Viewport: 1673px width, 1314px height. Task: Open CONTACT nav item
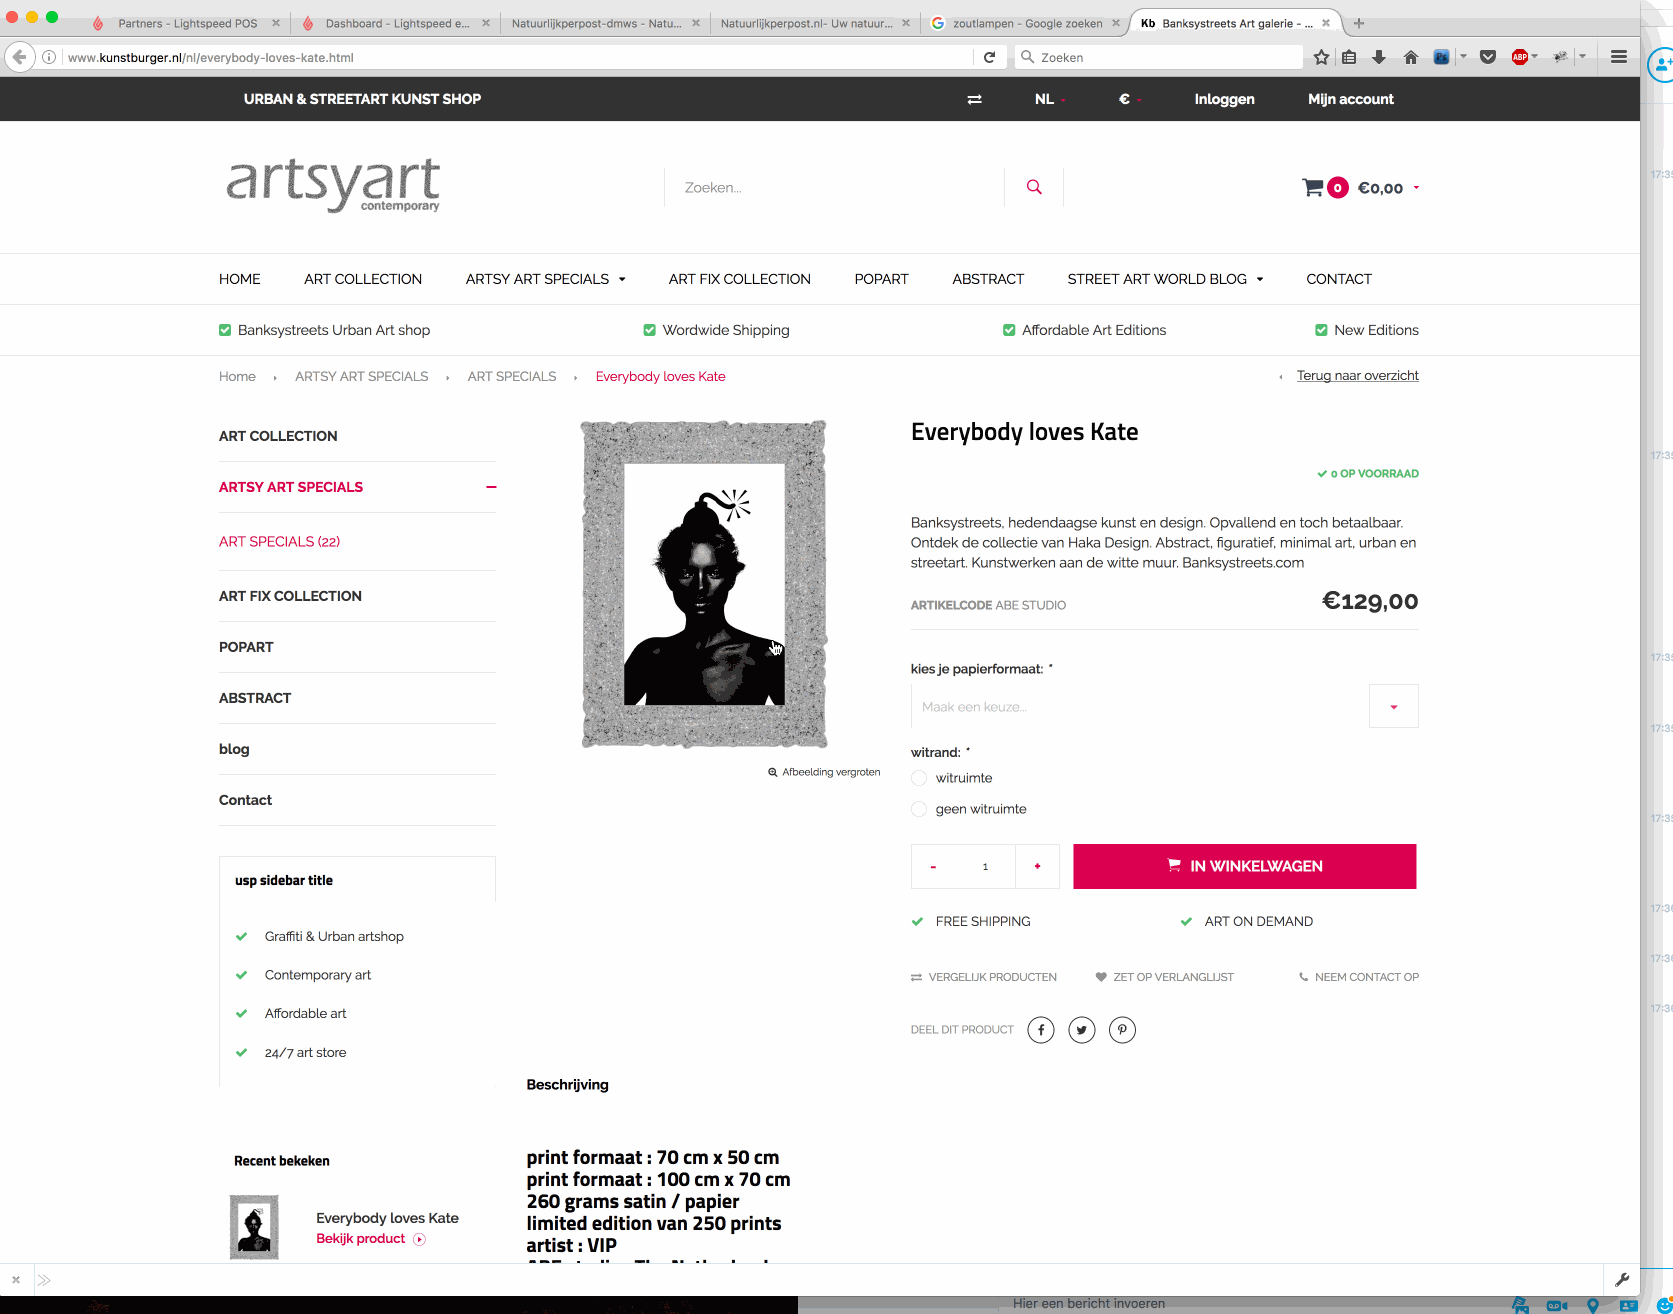tap(1339, 279)
